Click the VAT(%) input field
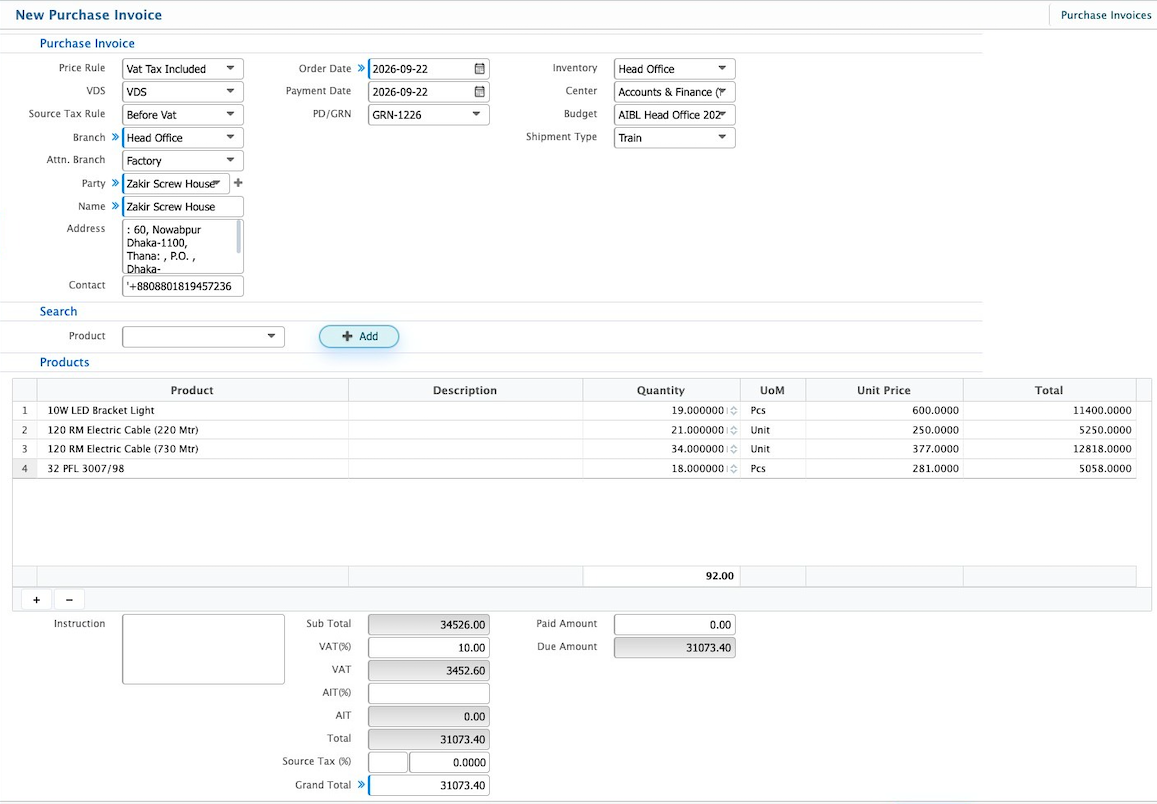 pos(429,648)
